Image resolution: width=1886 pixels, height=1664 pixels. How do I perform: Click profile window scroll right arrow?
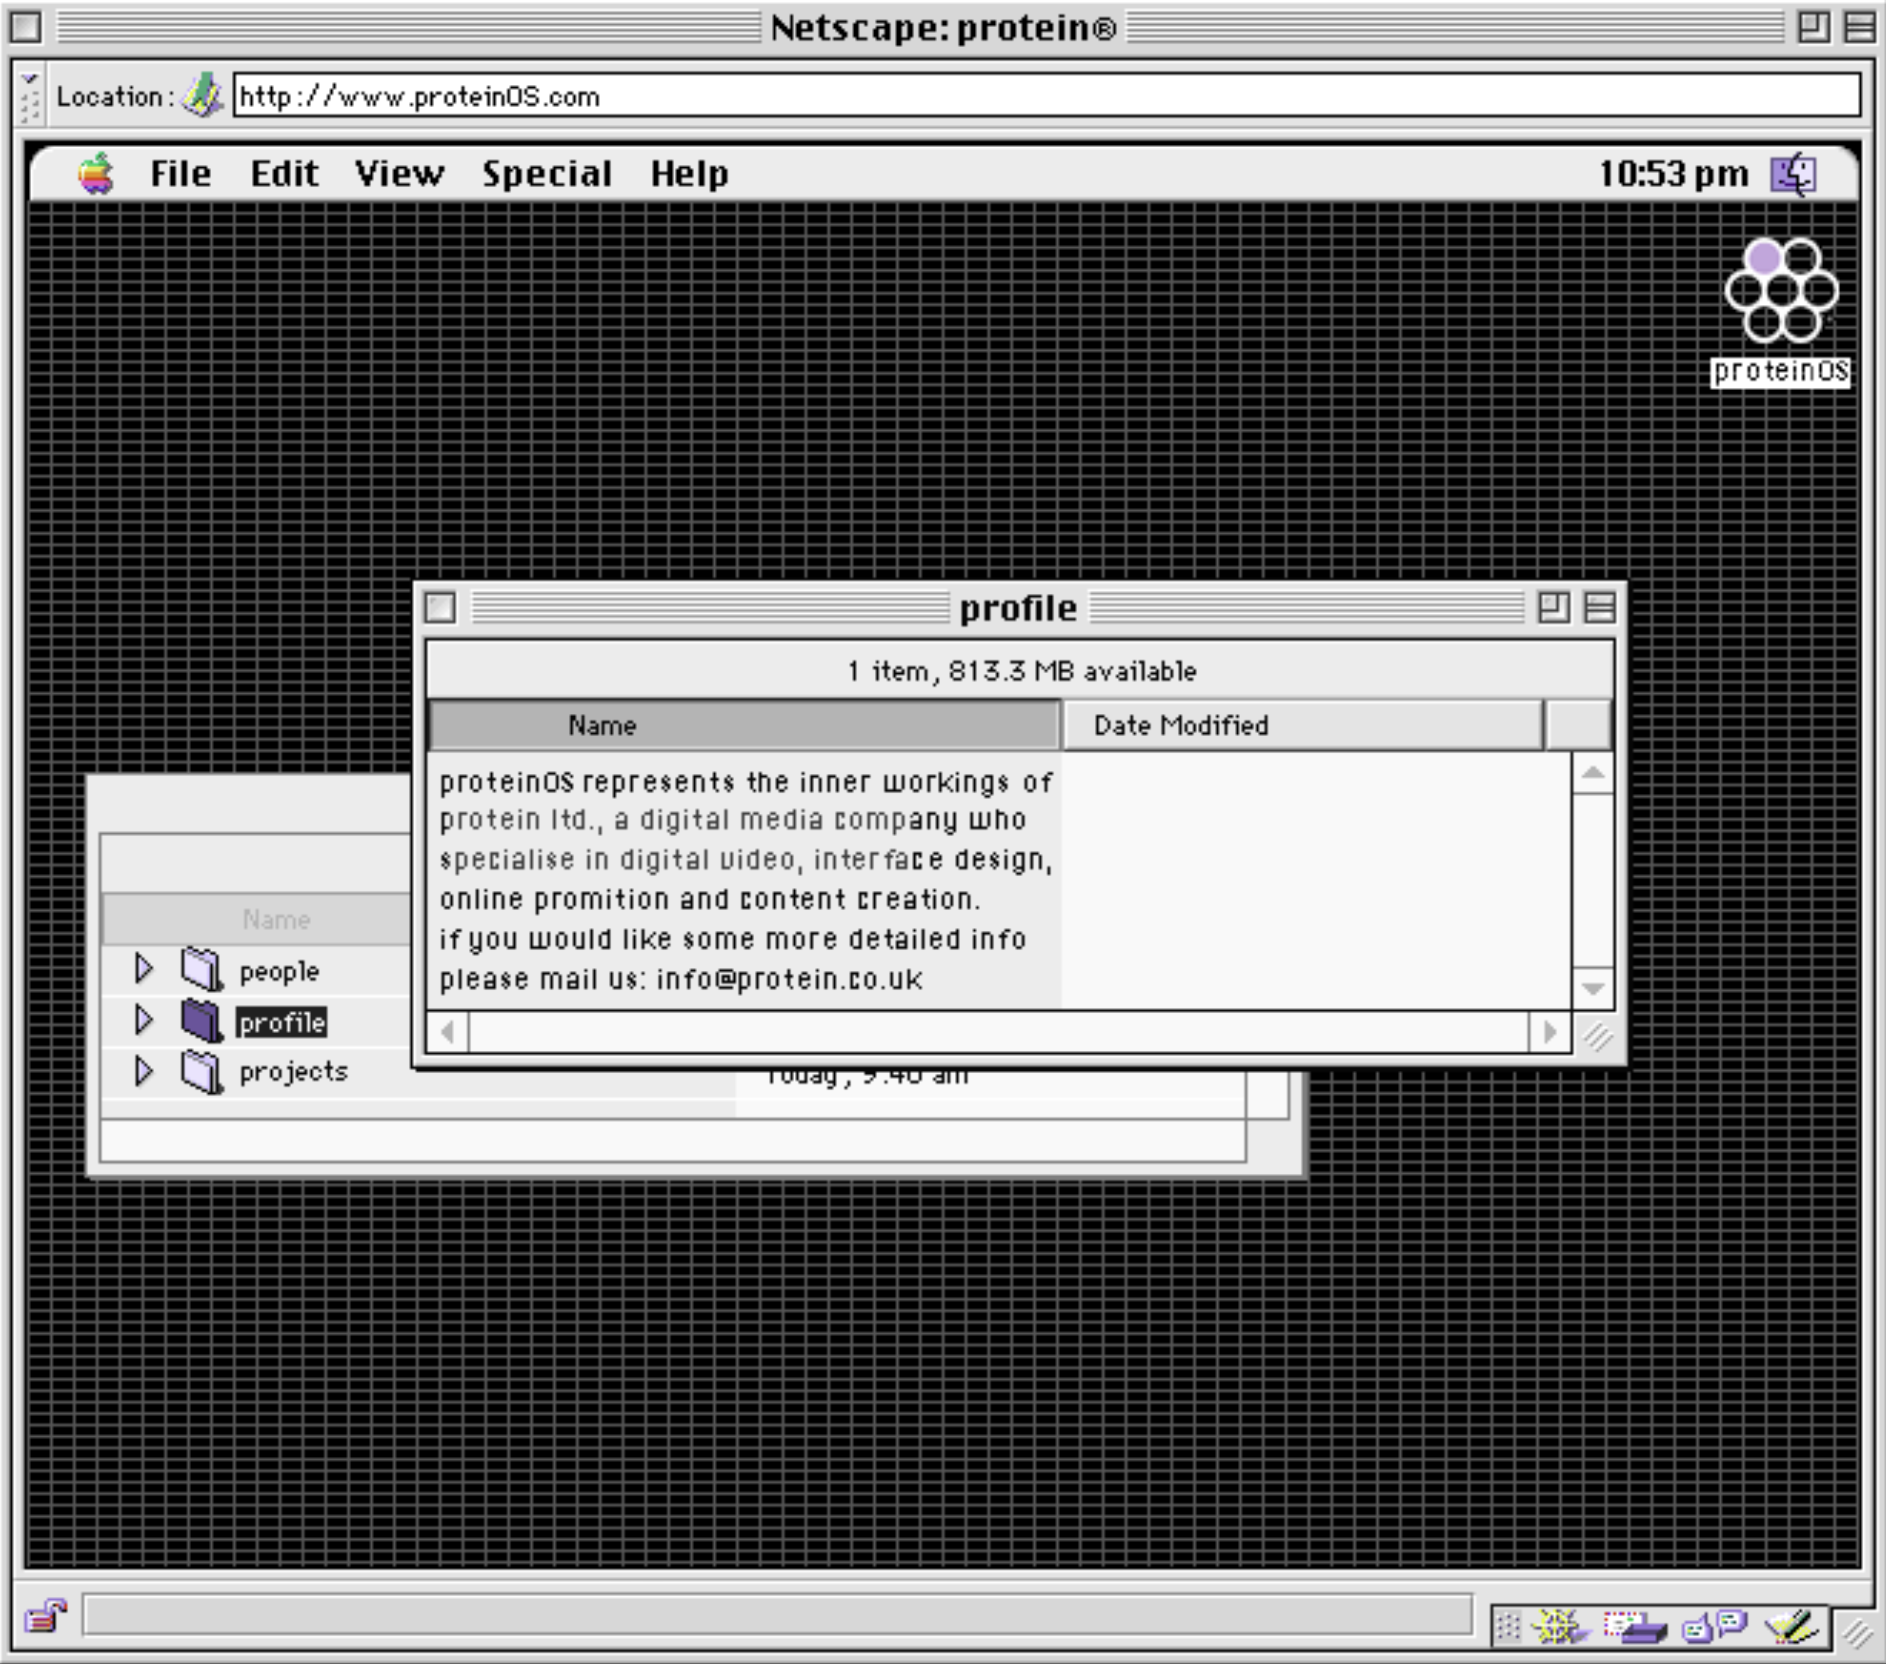pos(1550,1032)
